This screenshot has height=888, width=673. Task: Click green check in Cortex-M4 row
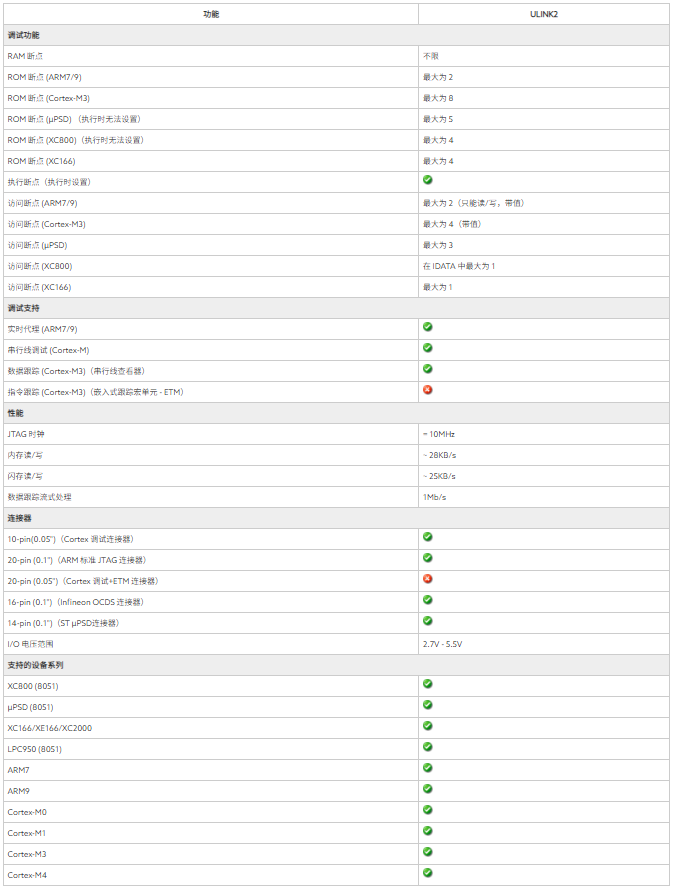(428, 873)
